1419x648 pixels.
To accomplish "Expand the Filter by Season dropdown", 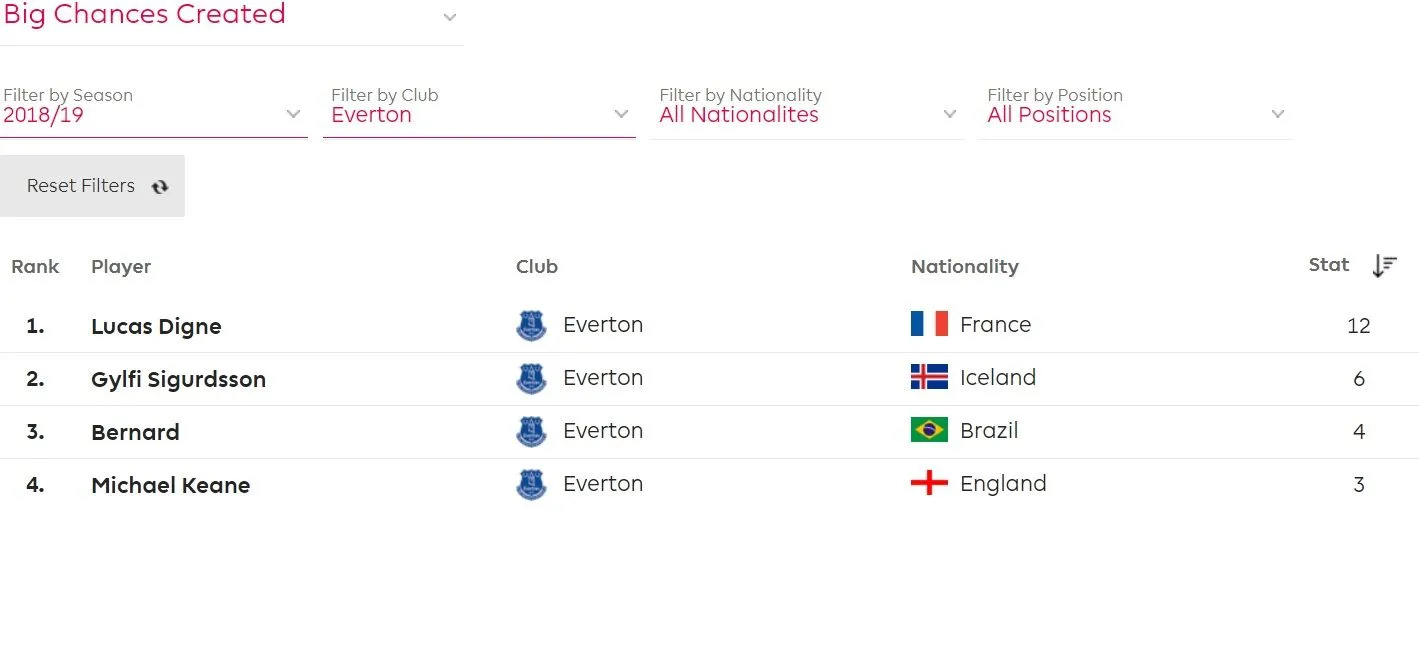I will pyautogui.click(x=293, y=114).
